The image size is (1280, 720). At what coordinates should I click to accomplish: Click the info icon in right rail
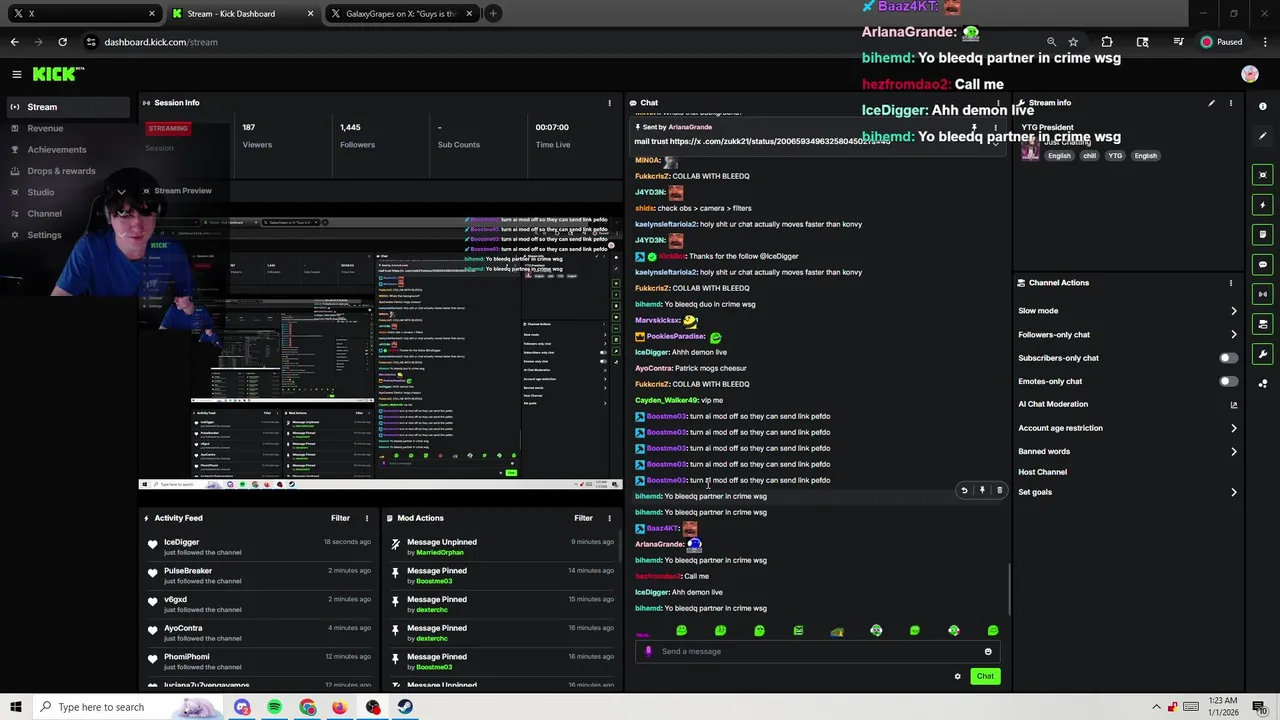tap(1263, 106)
